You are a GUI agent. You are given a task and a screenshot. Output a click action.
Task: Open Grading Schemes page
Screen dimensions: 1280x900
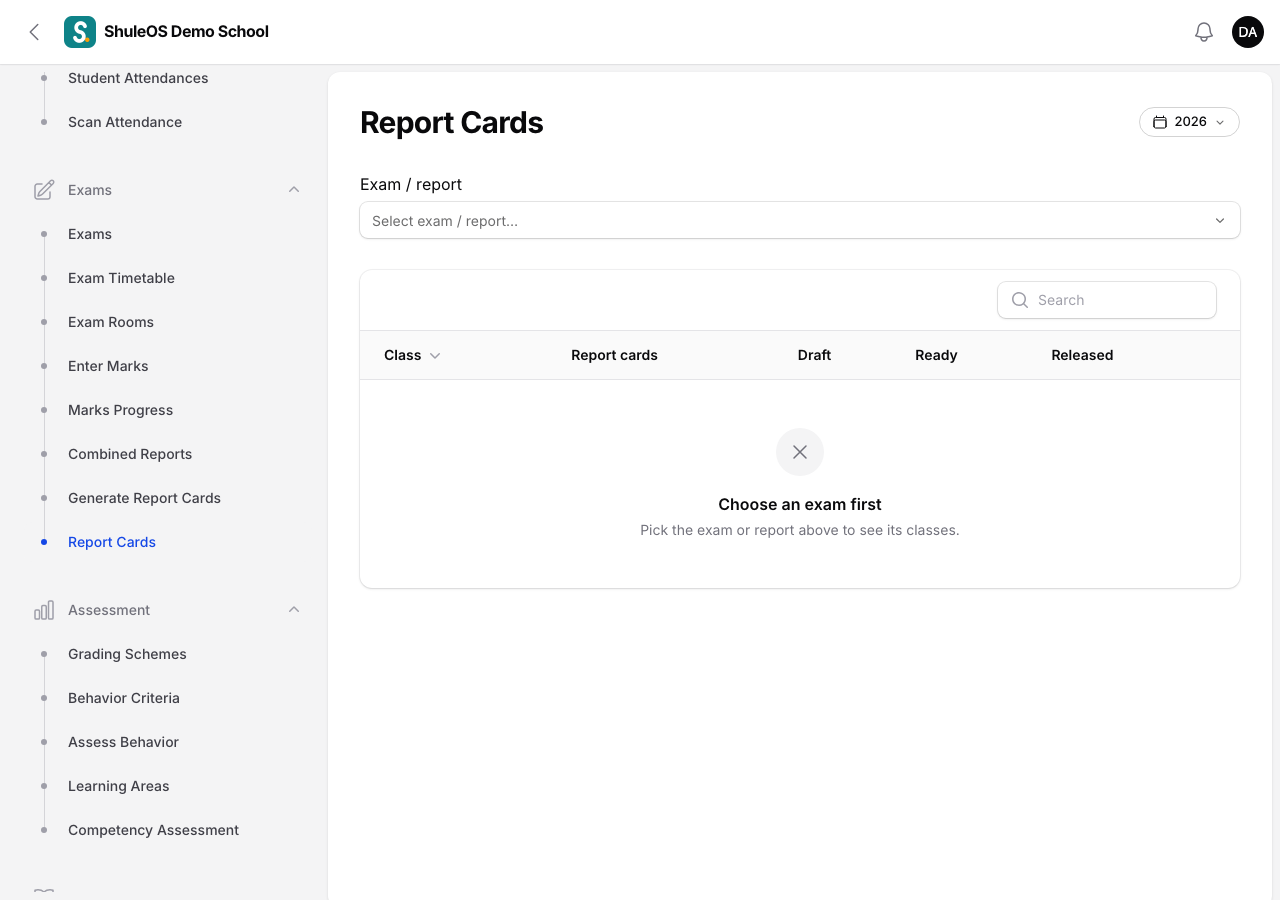click(x=127, y=654)
